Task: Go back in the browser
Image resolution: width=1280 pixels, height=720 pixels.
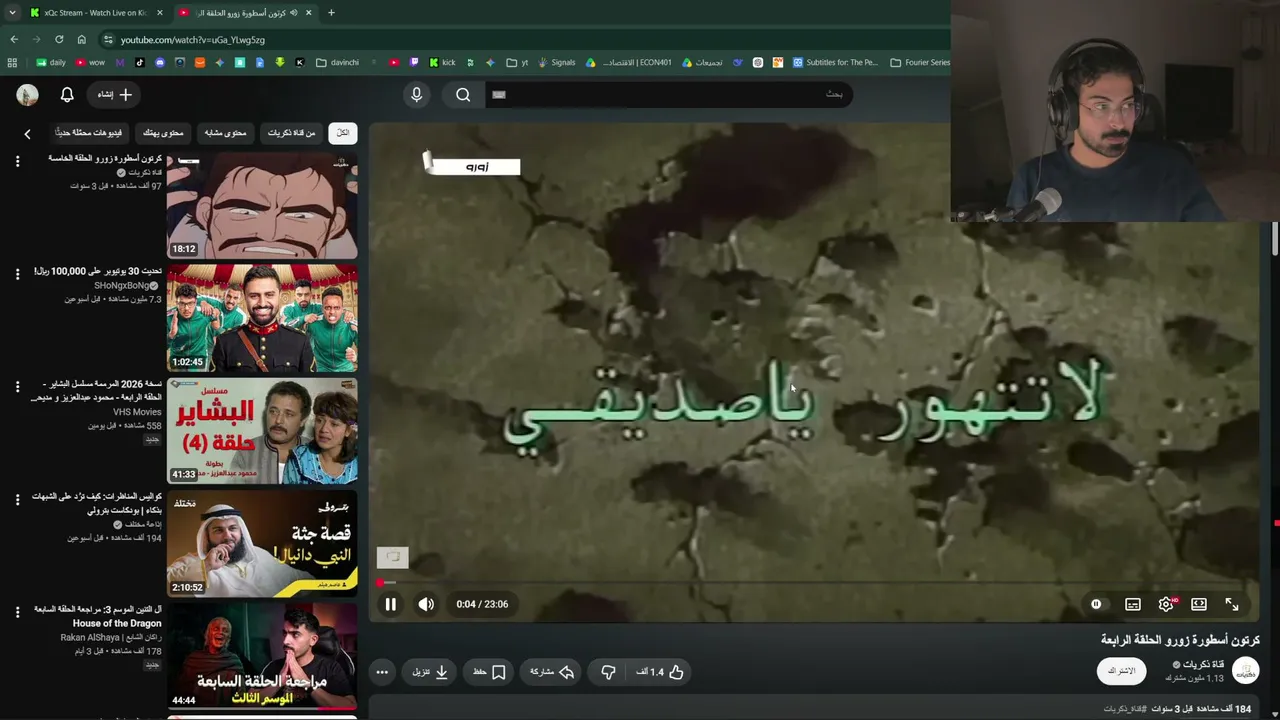Action: tap(14, 40)
